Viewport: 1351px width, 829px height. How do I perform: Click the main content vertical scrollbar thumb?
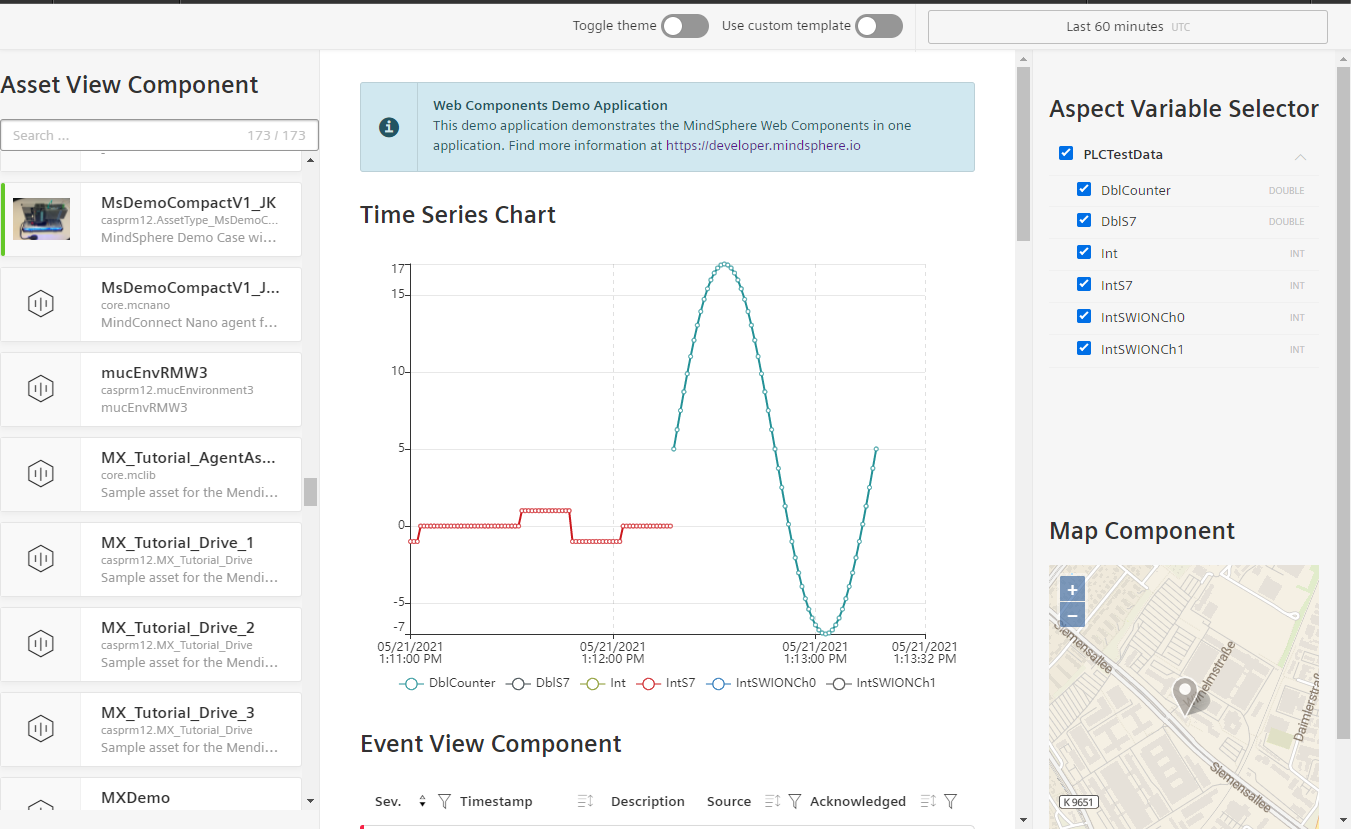coord(1023,154)
